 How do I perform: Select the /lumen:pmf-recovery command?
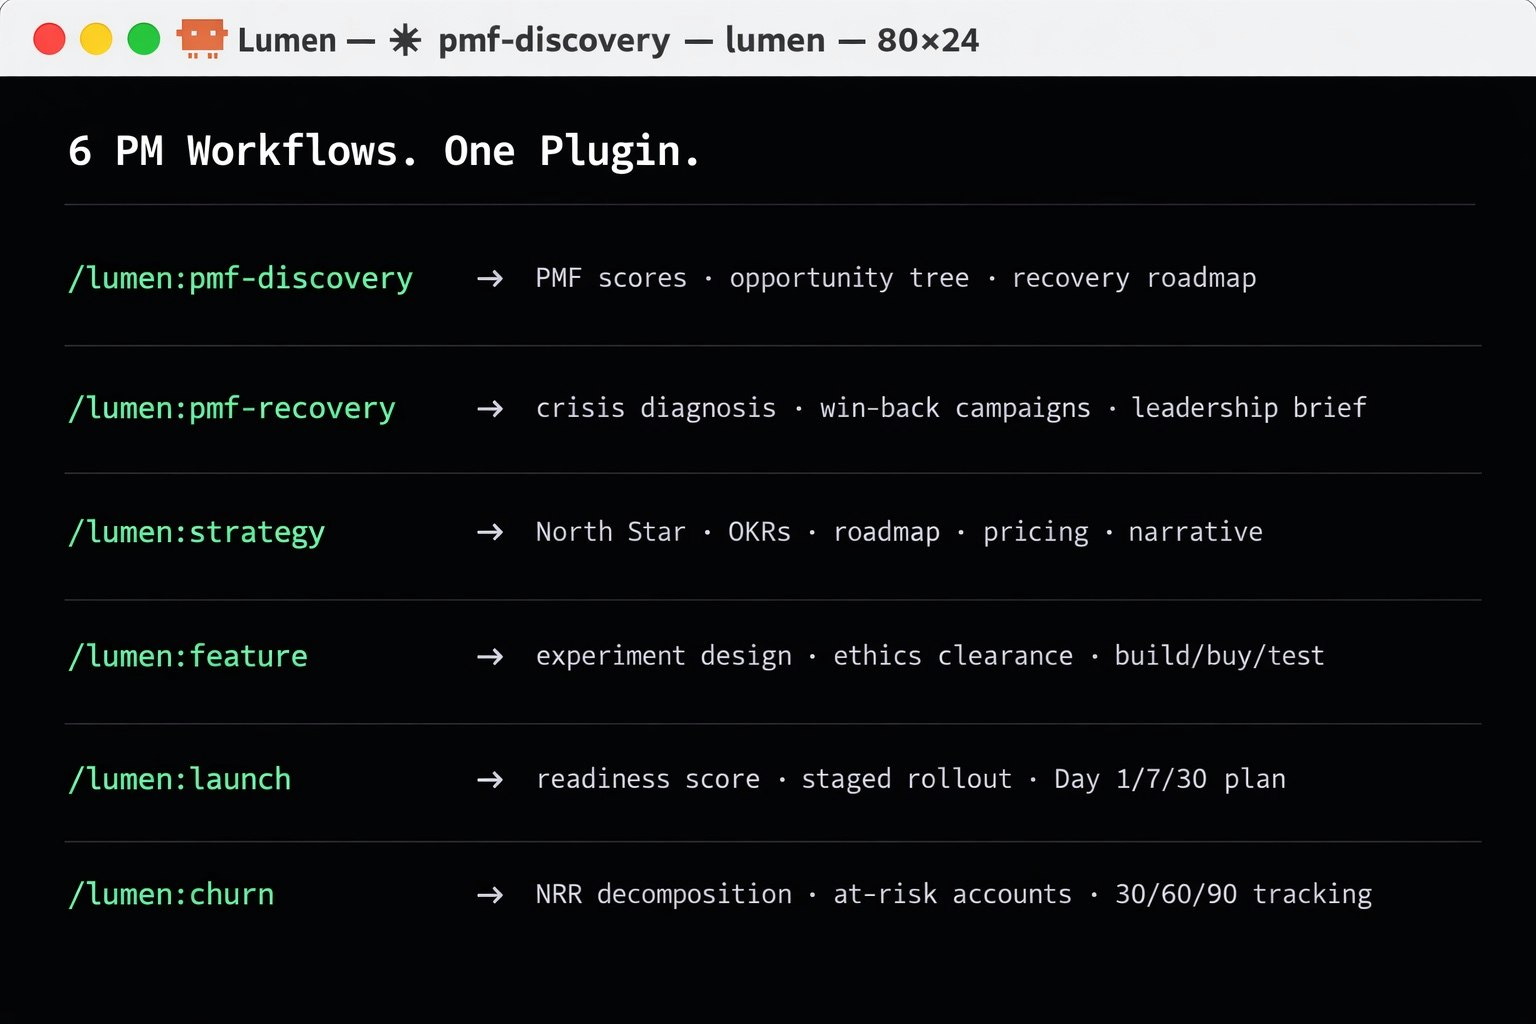[x=232, y=409]
